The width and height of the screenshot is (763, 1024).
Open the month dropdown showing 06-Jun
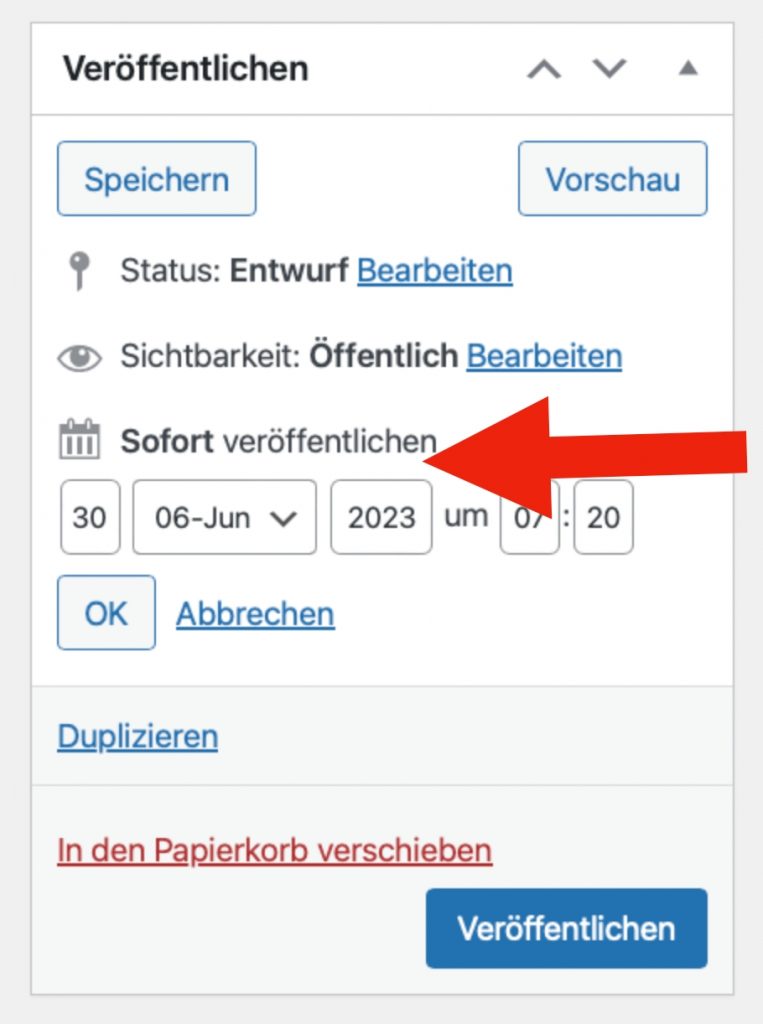pos(224,517)
